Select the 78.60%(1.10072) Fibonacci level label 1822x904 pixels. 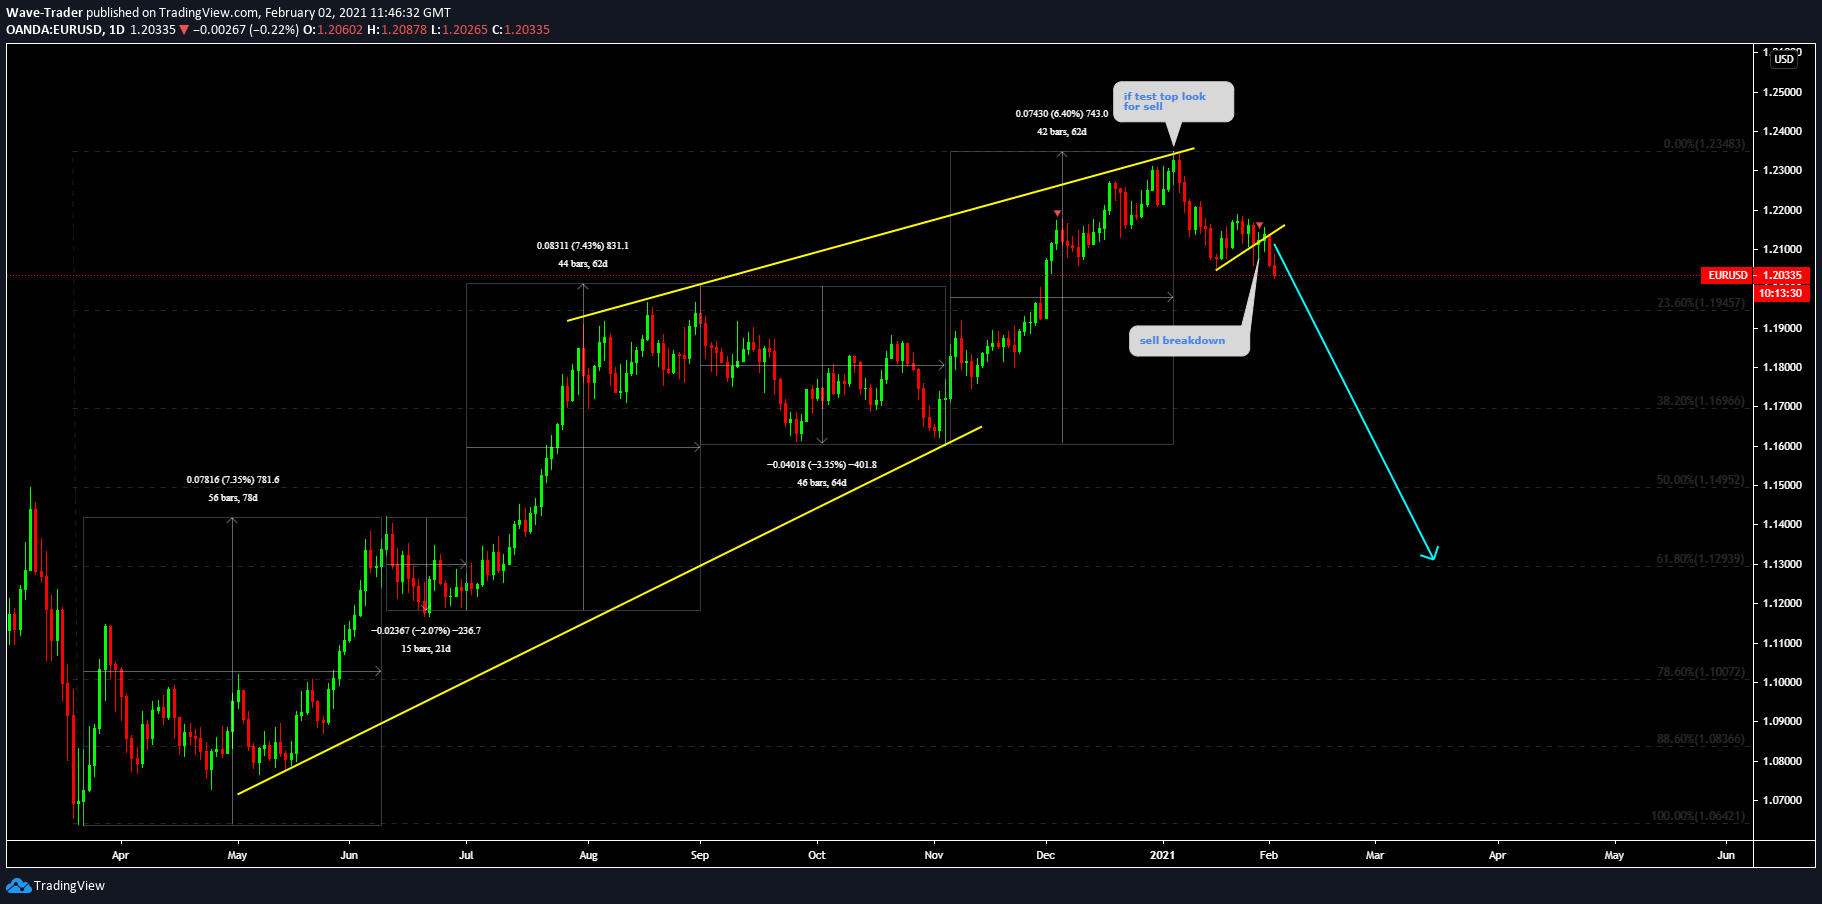coord(1701,672)
